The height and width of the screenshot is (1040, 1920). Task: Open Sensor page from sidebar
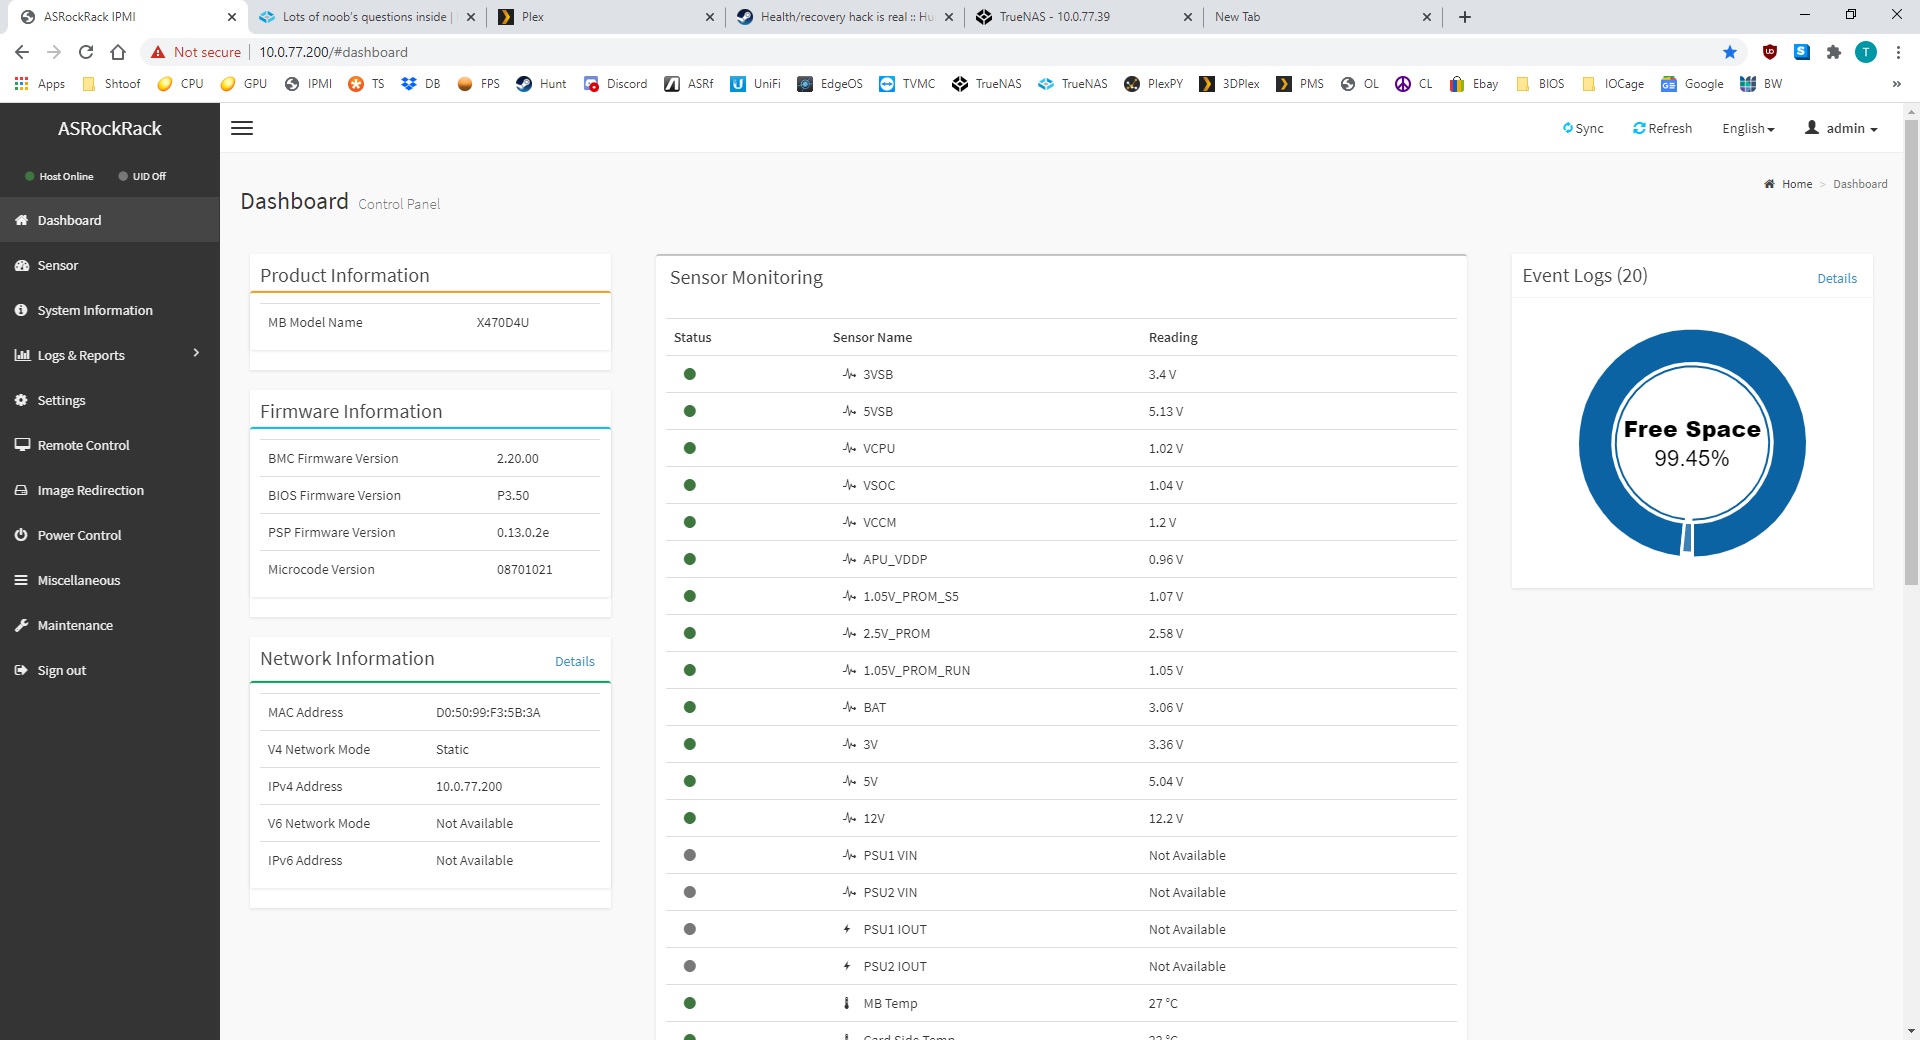coord(58,265)
